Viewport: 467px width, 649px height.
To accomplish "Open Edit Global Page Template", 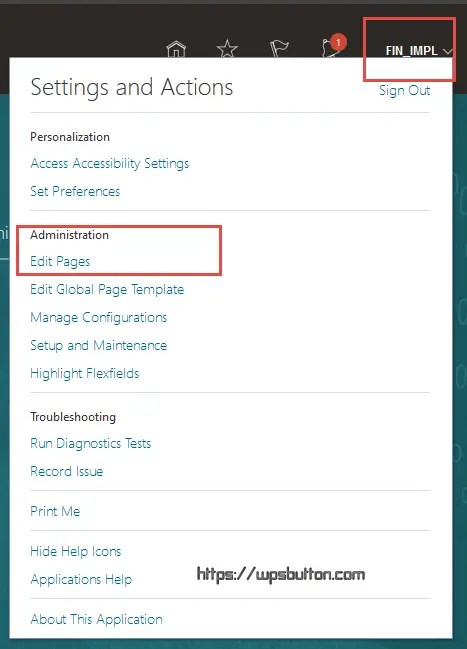I will point(107,289).
